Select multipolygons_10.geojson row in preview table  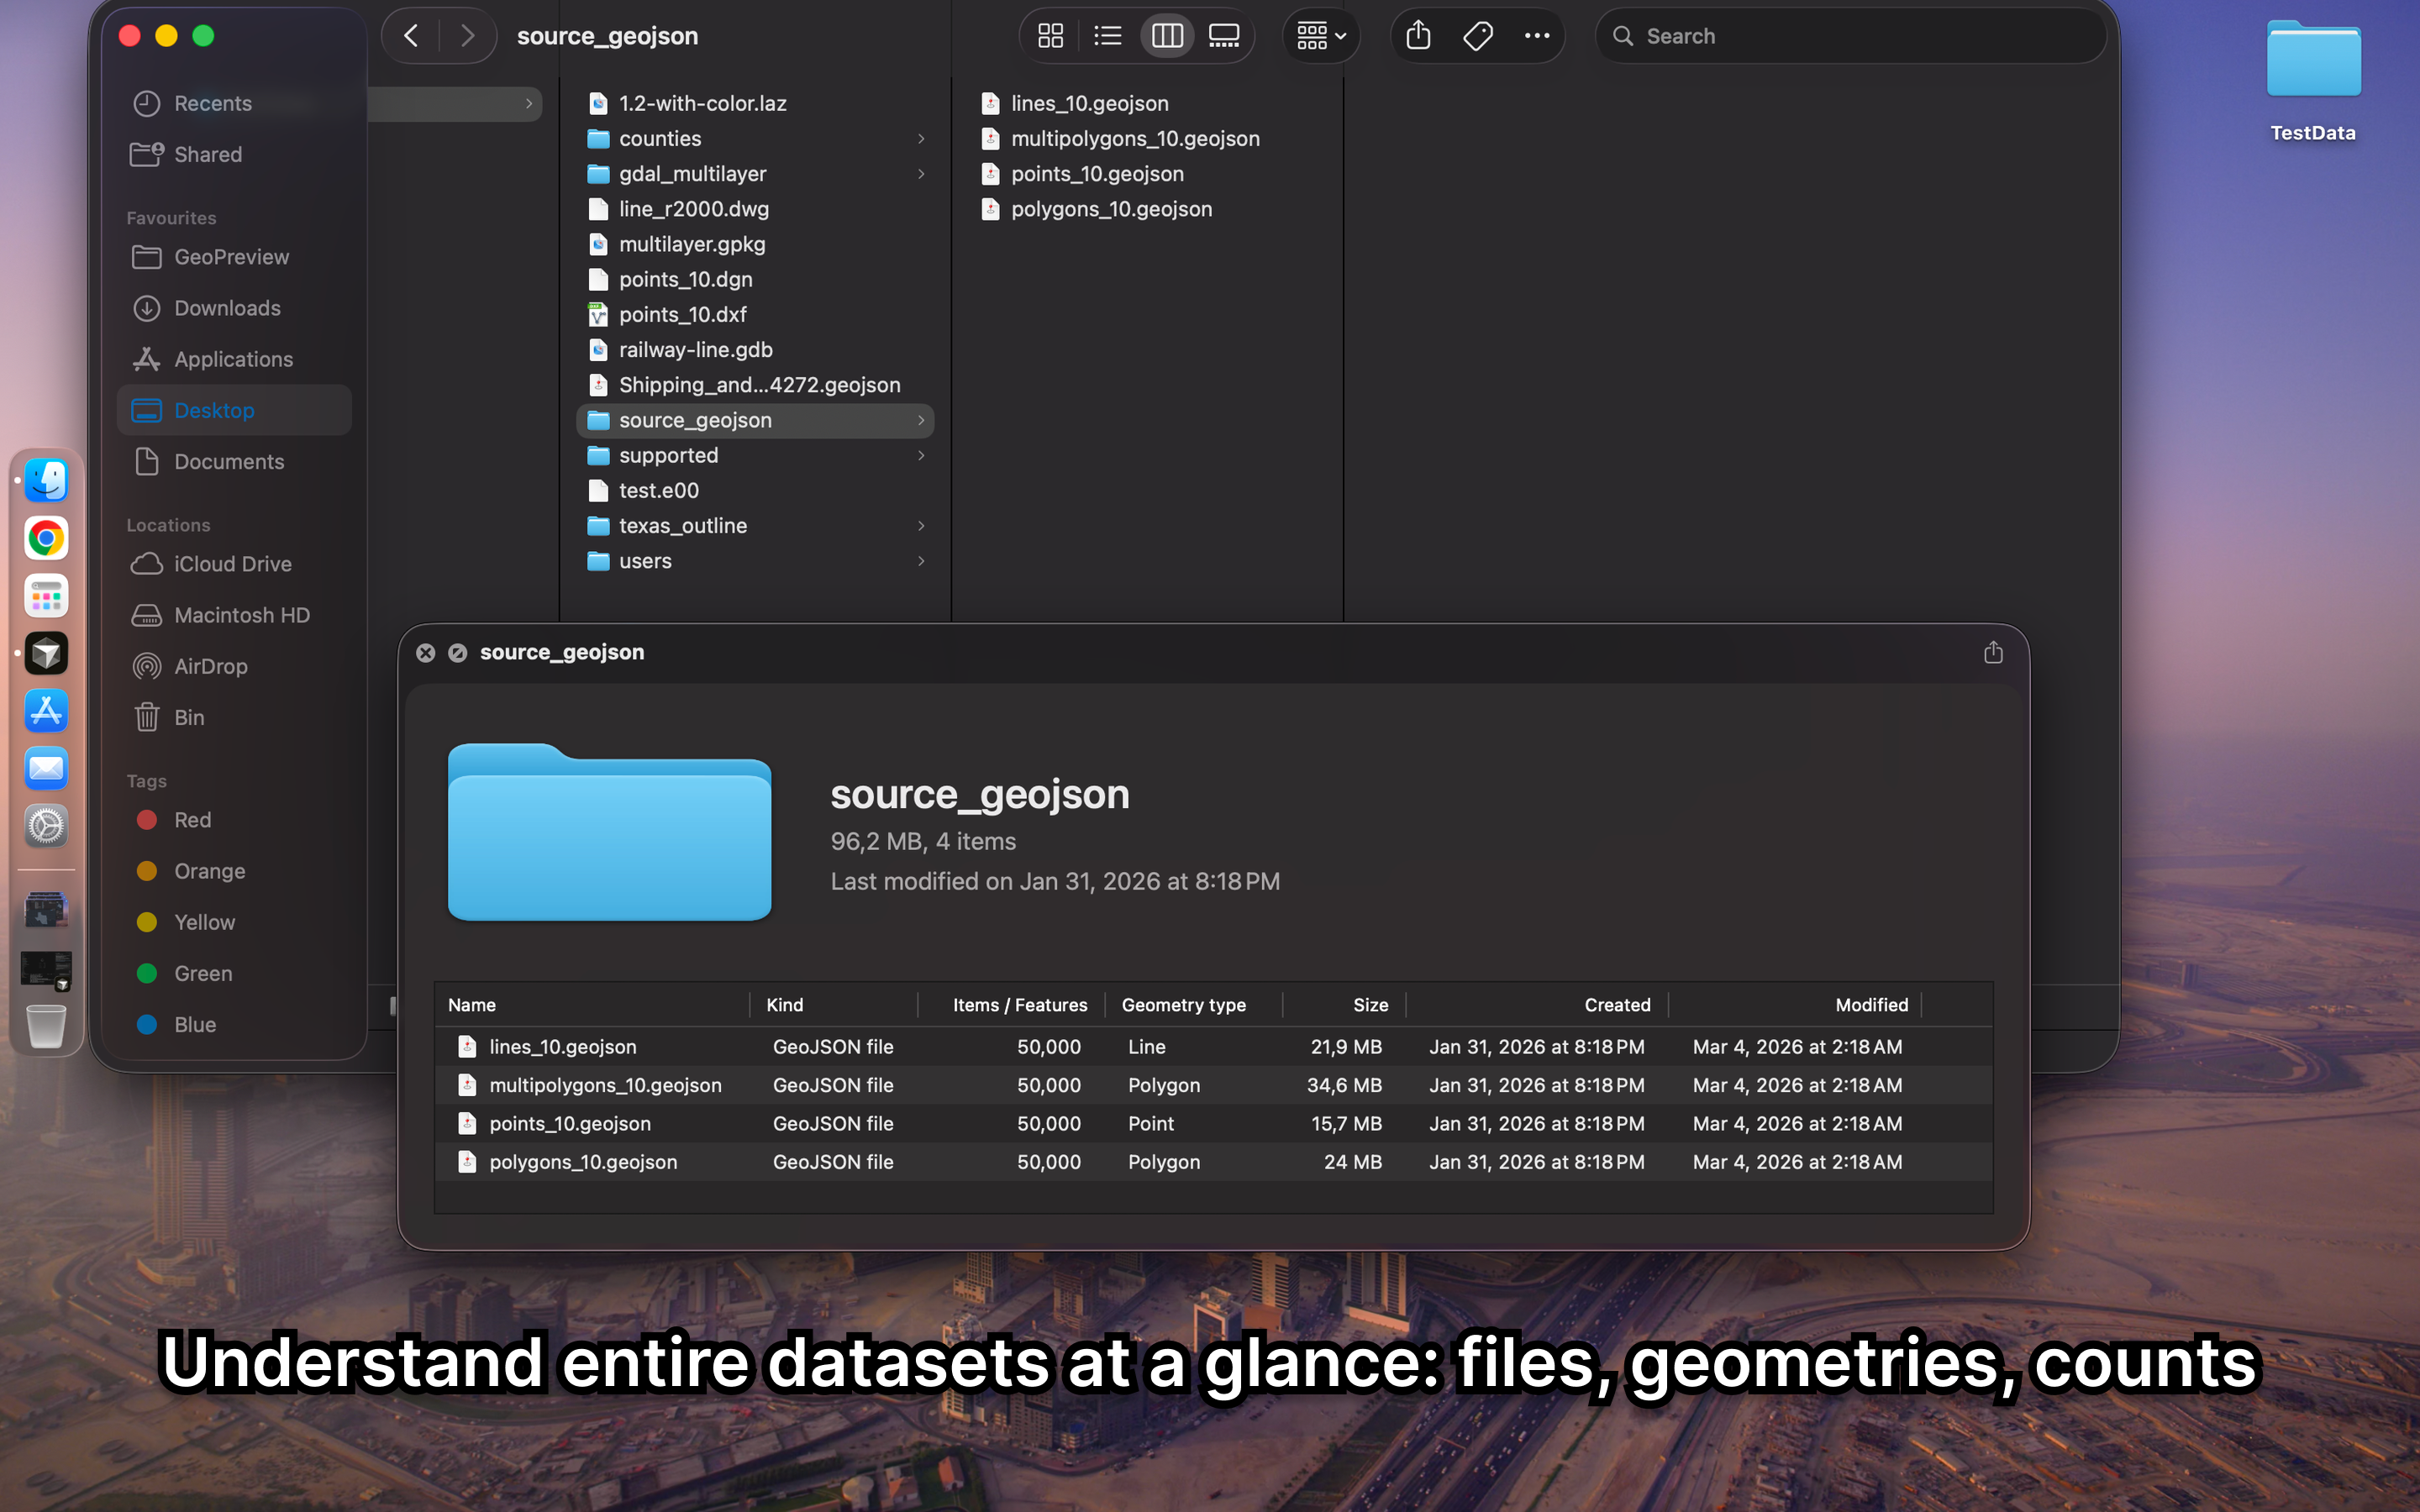pos(605,1085)
